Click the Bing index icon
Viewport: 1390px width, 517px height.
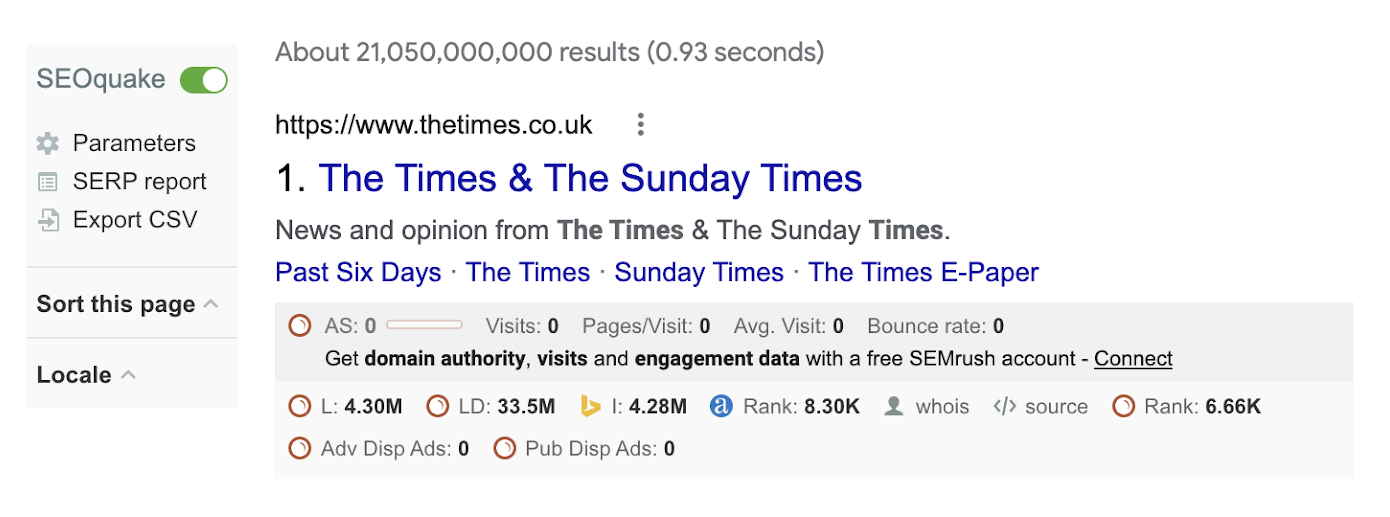point(591,406)
